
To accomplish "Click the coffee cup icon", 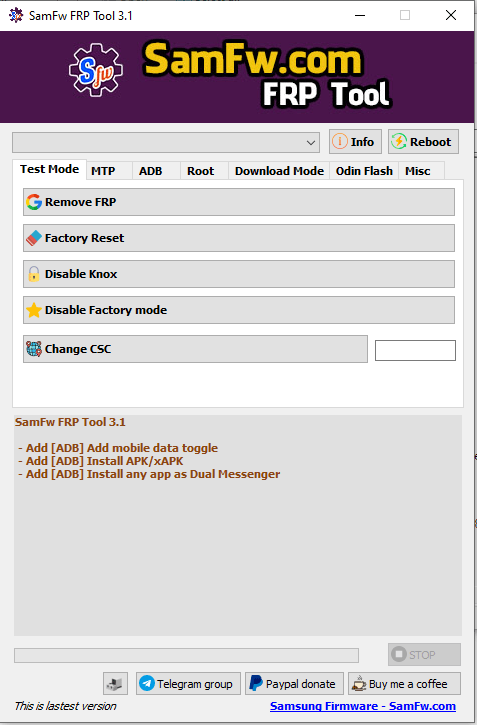I will tap(359, 683).
